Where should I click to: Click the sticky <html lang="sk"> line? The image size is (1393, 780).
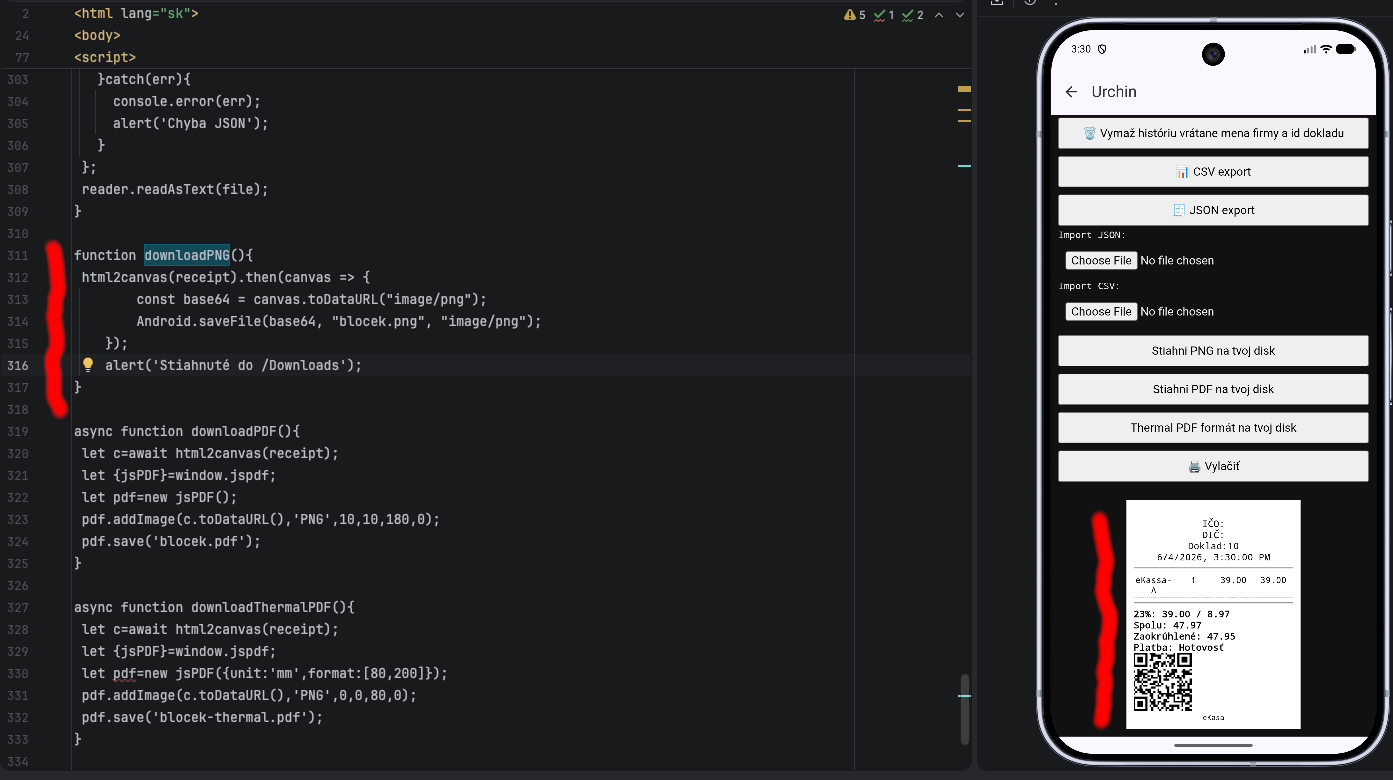[x=136, y=14]
